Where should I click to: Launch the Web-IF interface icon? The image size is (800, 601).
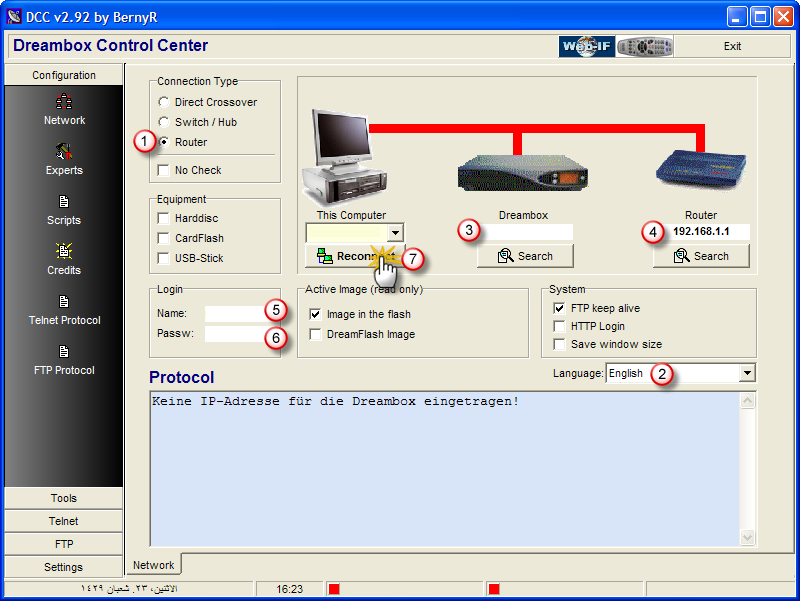tap(587, 46)
